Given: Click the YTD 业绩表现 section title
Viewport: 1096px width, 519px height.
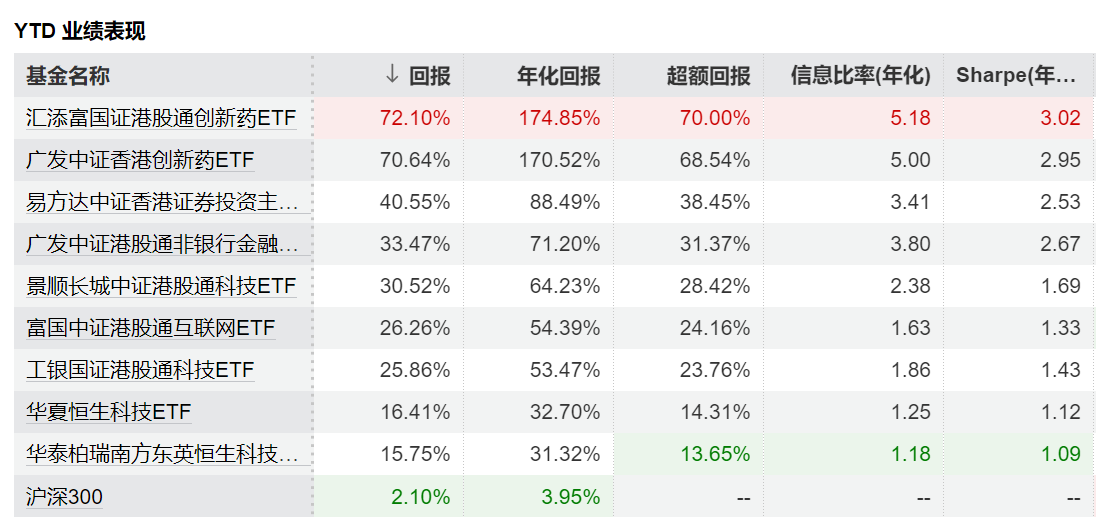Looking at the screenshot, I should coord(80,31).
